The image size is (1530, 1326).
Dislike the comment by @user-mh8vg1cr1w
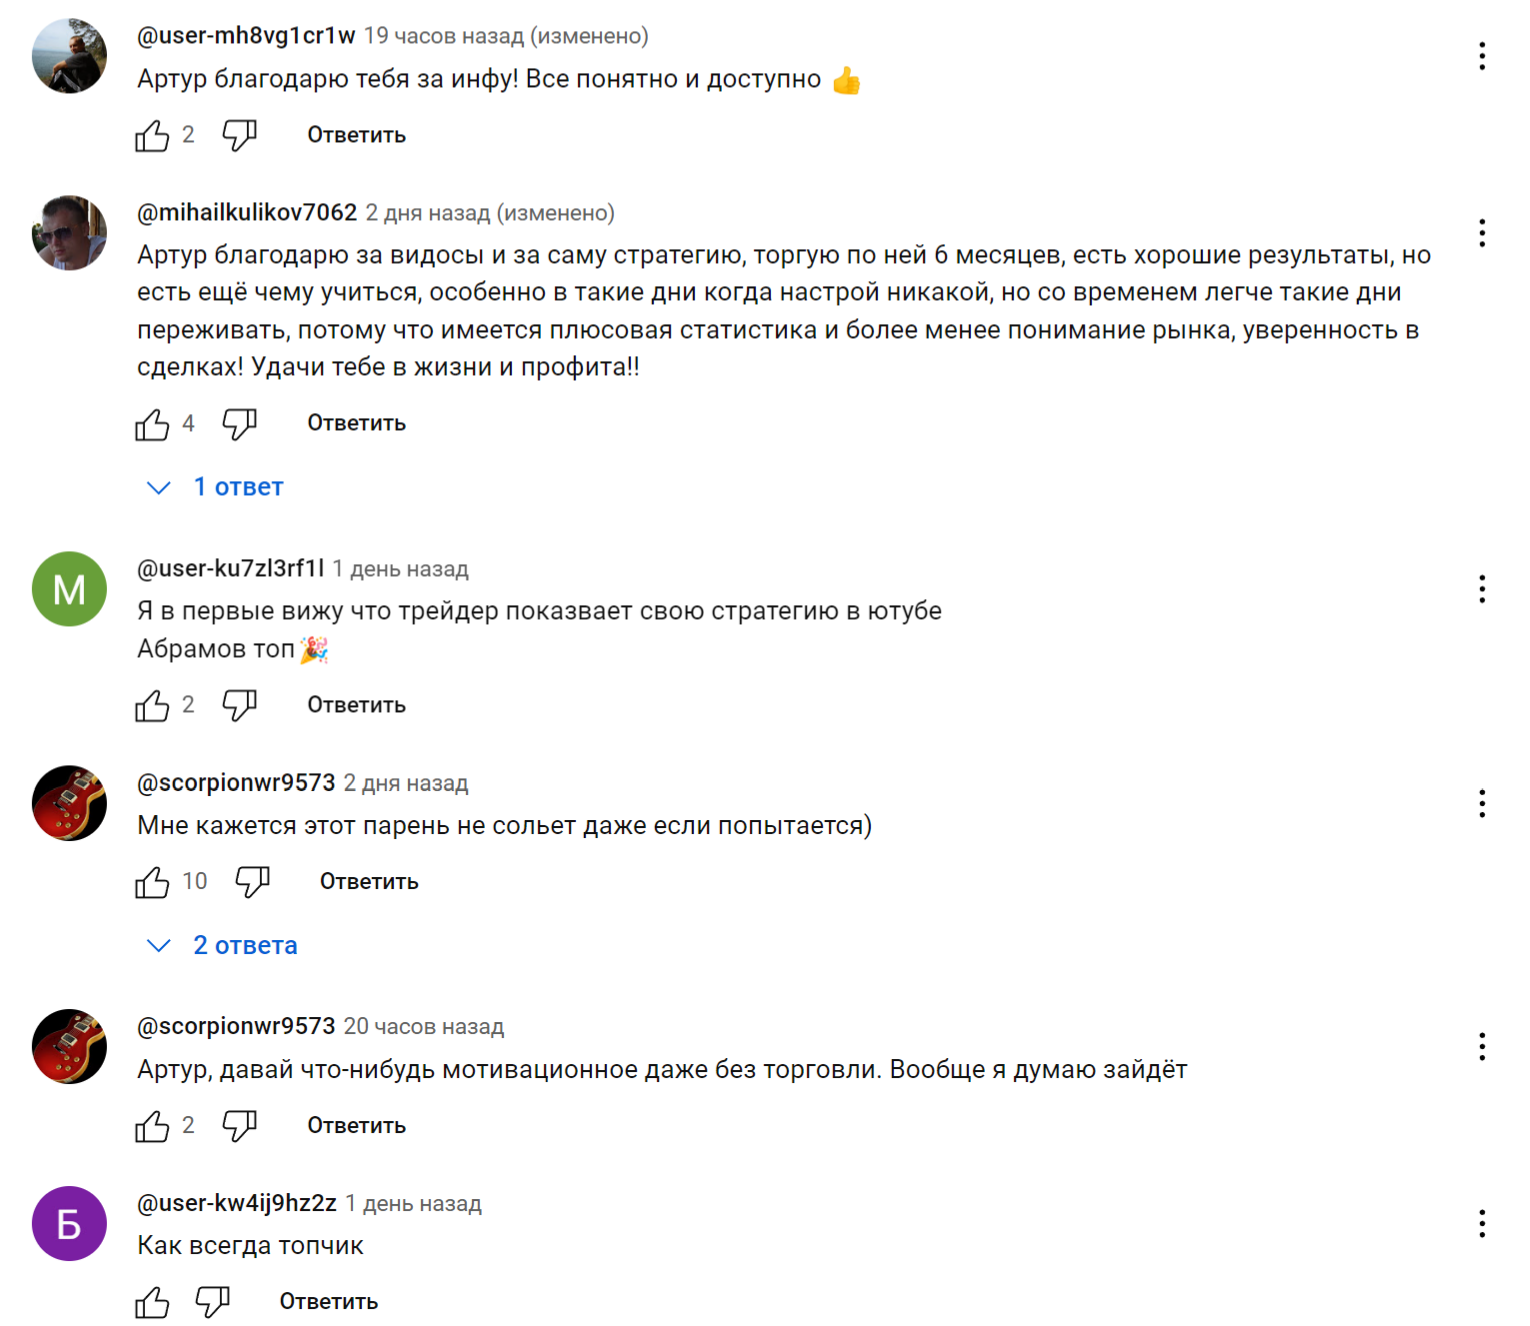pos(239,135)
